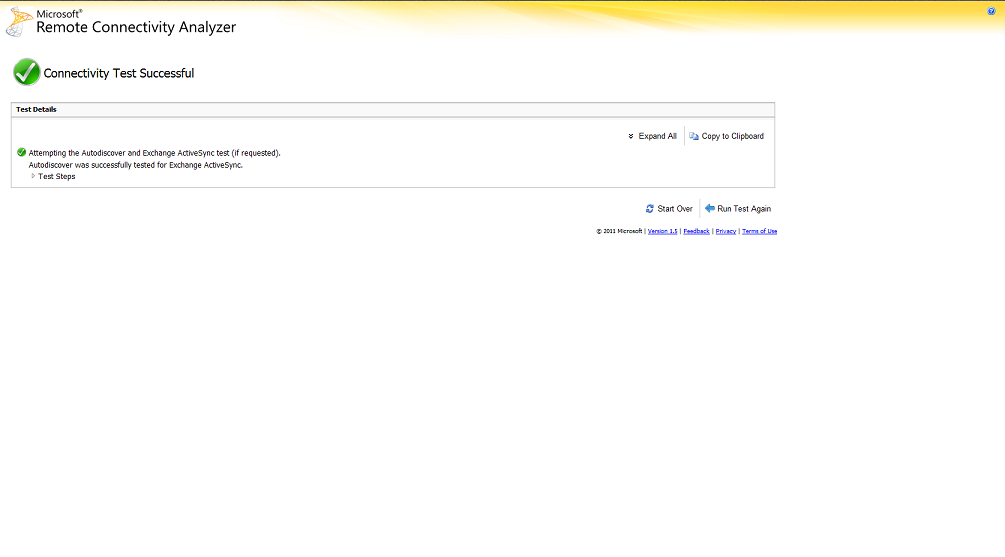Expand the Test Steps tree node
1005x557 pixels.
(x=33, y=176)
